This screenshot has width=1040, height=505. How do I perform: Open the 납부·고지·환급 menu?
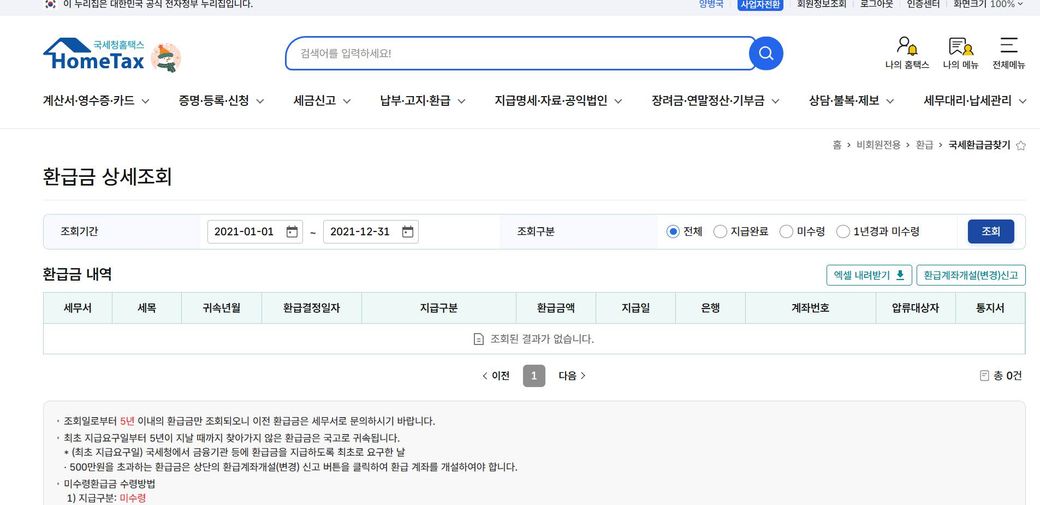[x=422, y=101]
